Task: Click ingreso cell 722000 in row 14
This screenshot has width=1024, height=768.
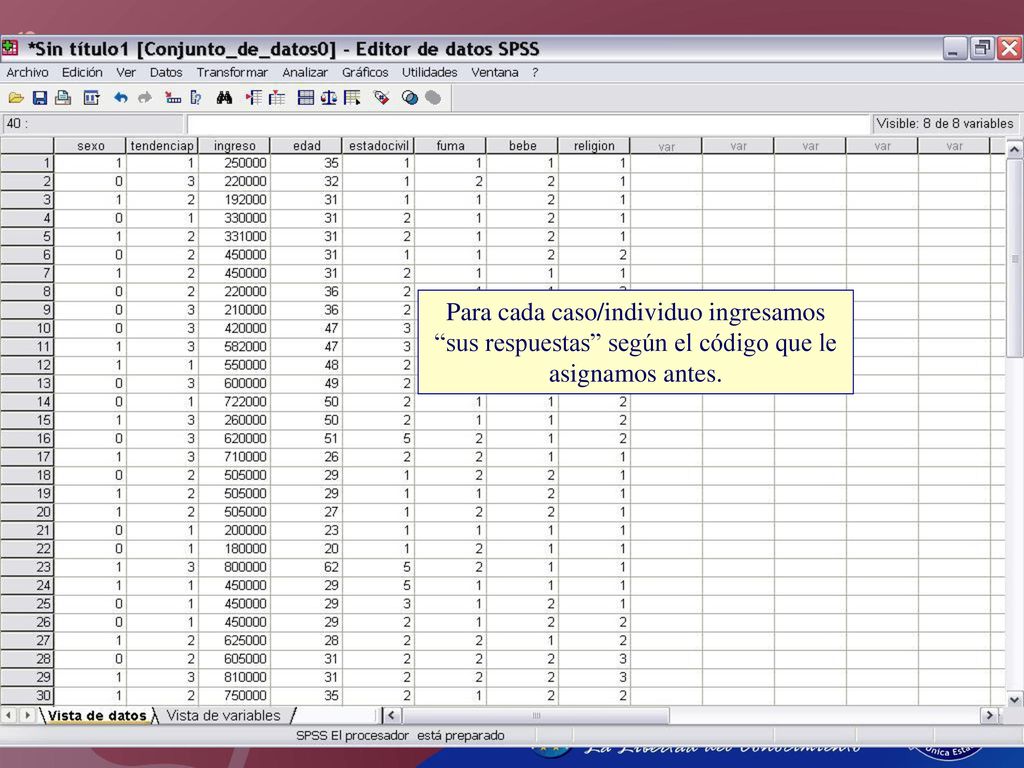Action: (x=234, y=402)
